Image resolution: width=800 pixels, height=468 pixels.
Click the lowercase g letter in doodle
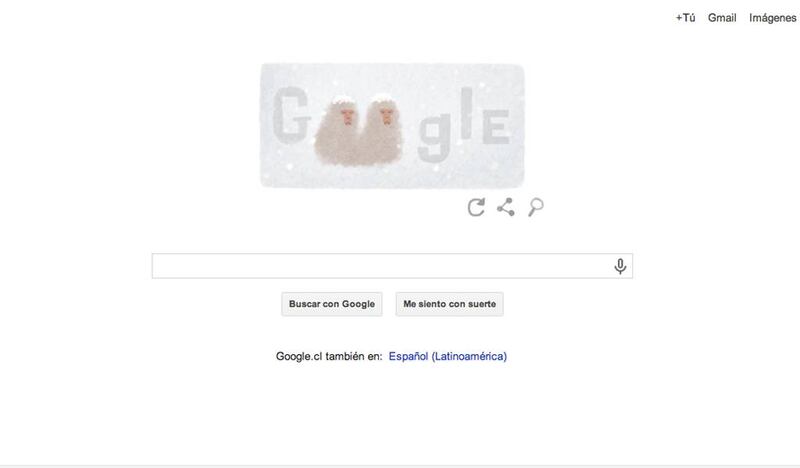(435, 137)
